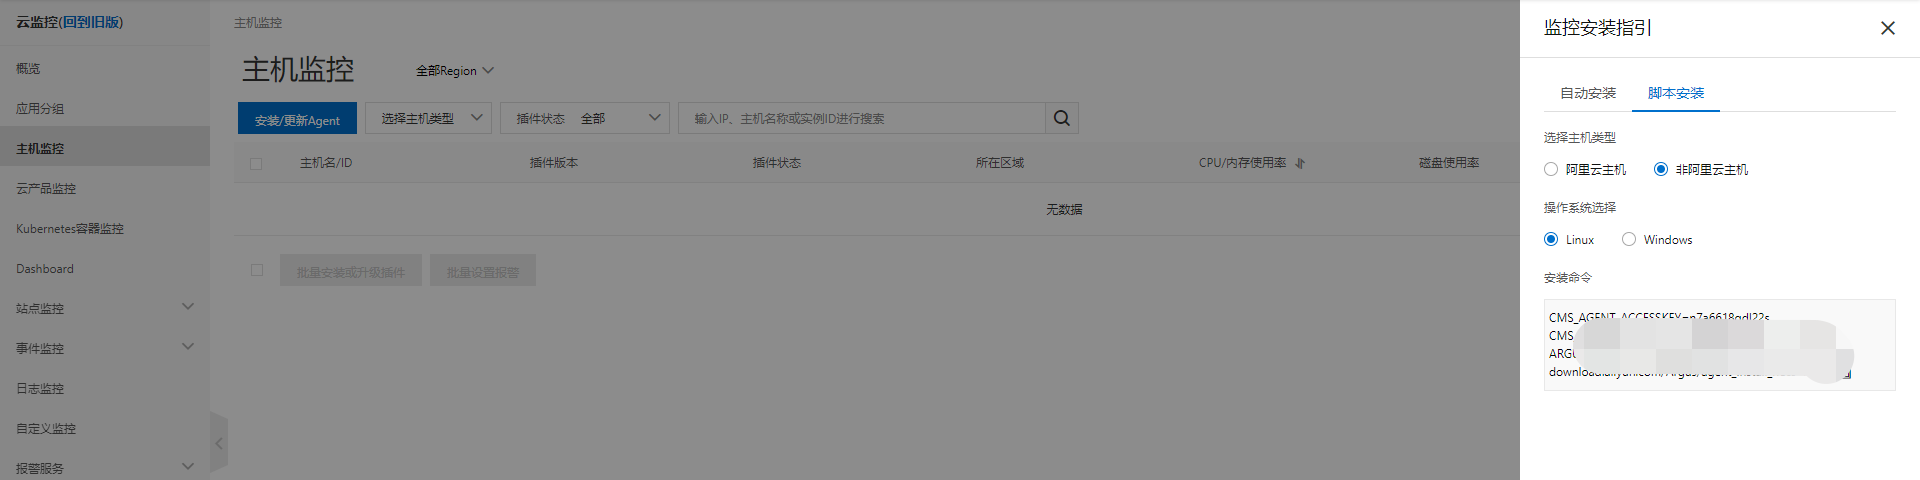Click the CPU/内存使用率 sort icon
Image resolution: width=1920 pixels, height=480 pixels.
[1300, 163]
